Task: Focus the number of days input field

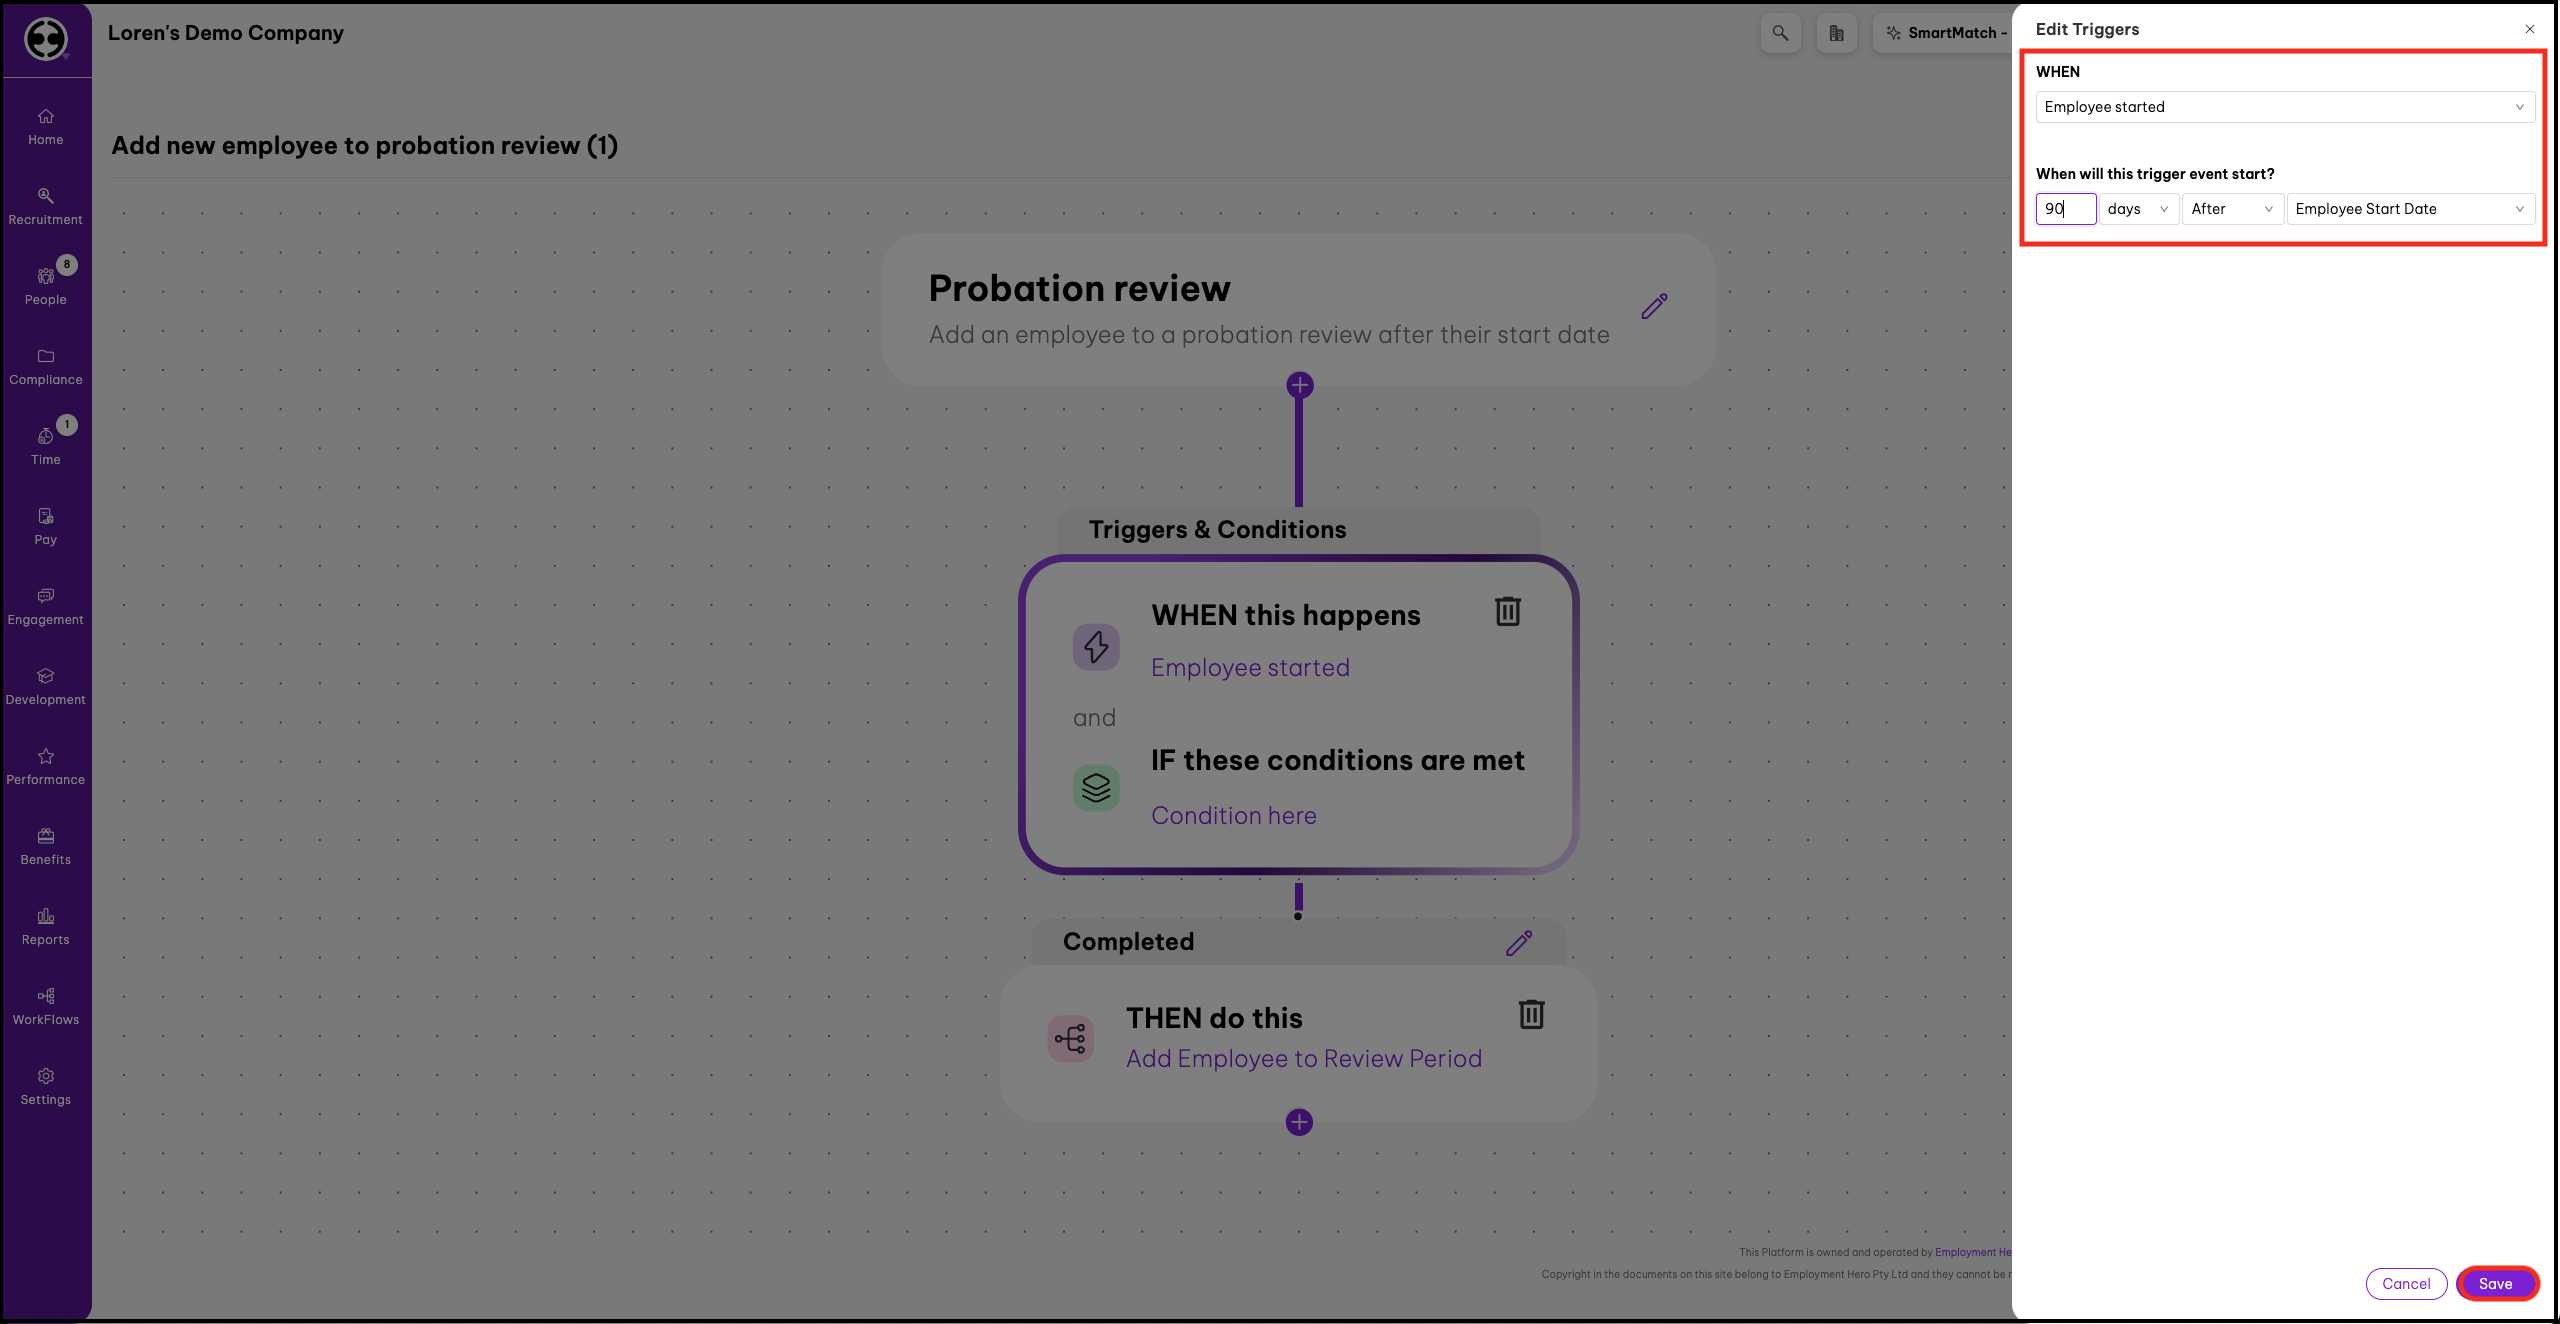Action: (x=2065, y=209)
